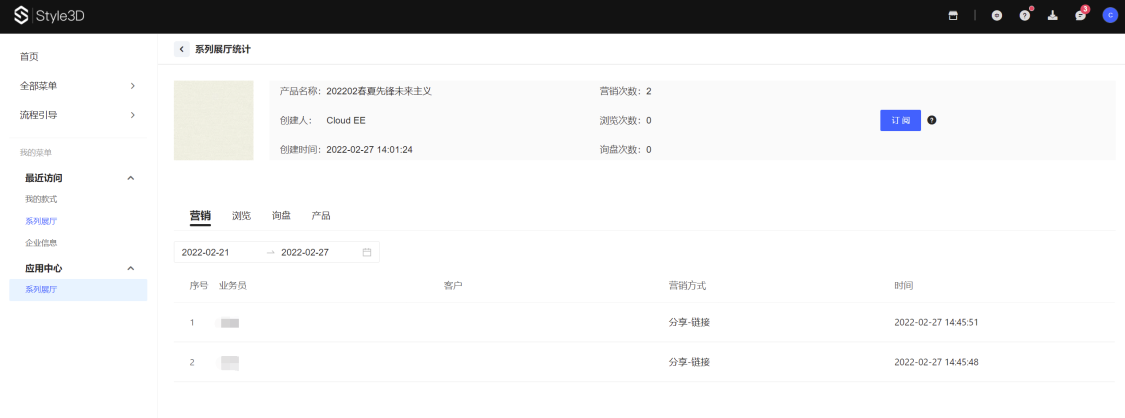Click the calendar icon in date range

coord(367,252)
